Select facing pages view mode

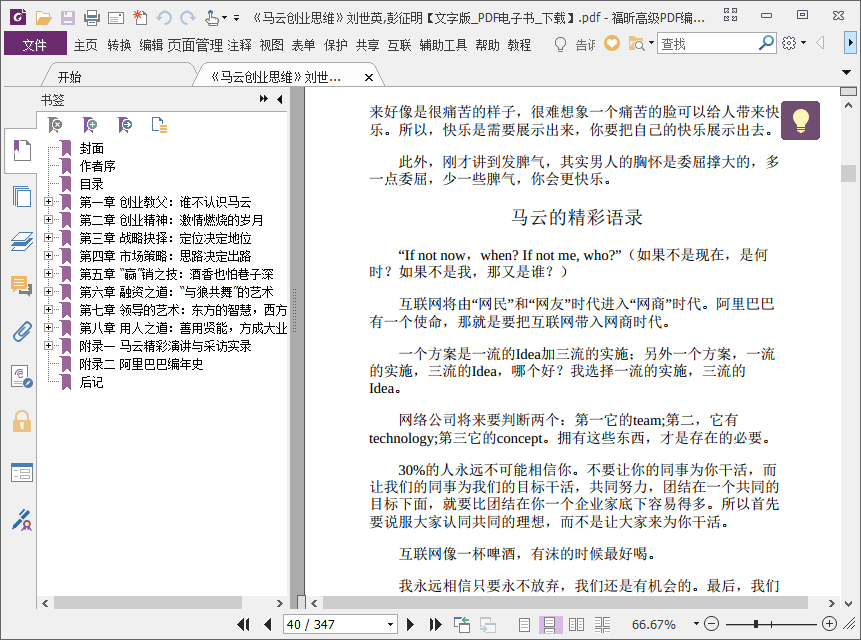point(576,624)
